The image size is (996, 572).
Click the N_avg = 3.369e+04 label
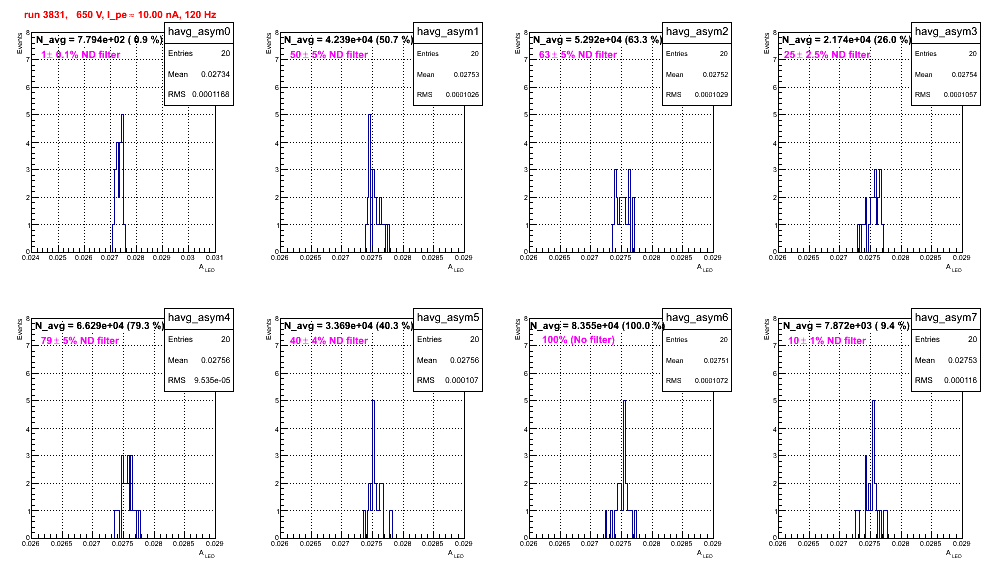click(x=347, y=326)
